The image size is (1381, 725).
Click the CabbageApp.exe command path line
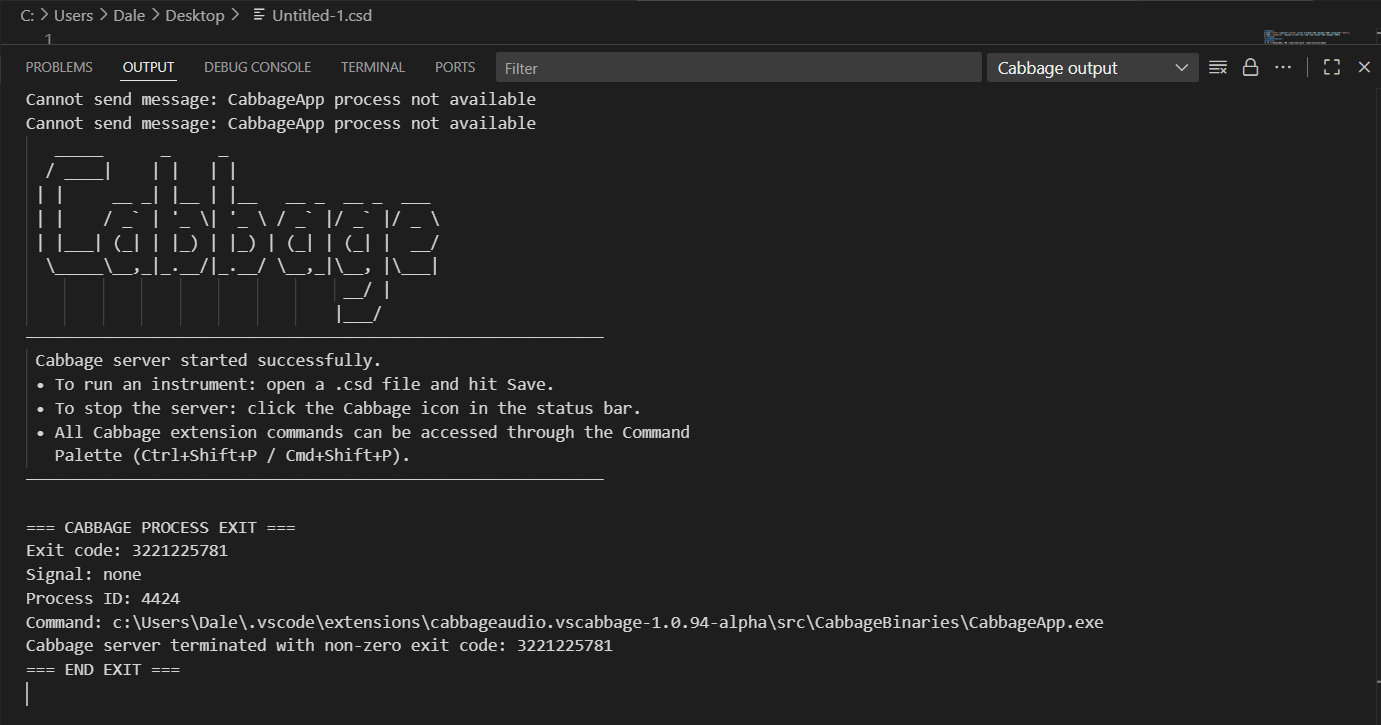[564, 622]
